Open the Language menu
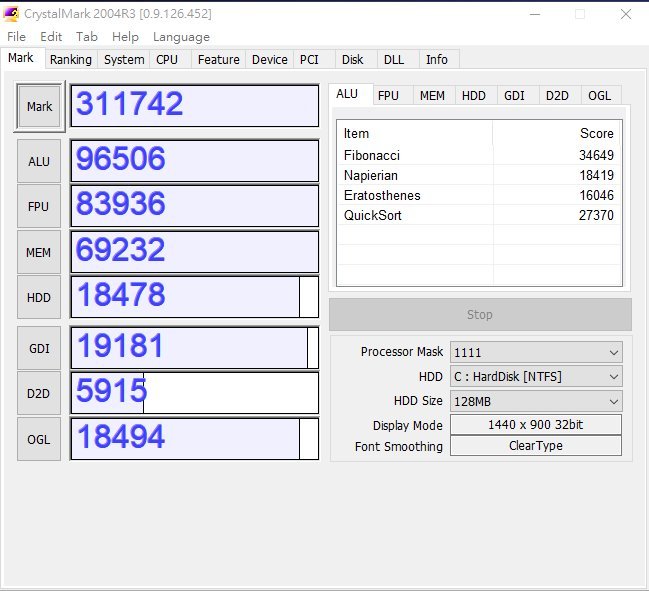 (181, 37)
